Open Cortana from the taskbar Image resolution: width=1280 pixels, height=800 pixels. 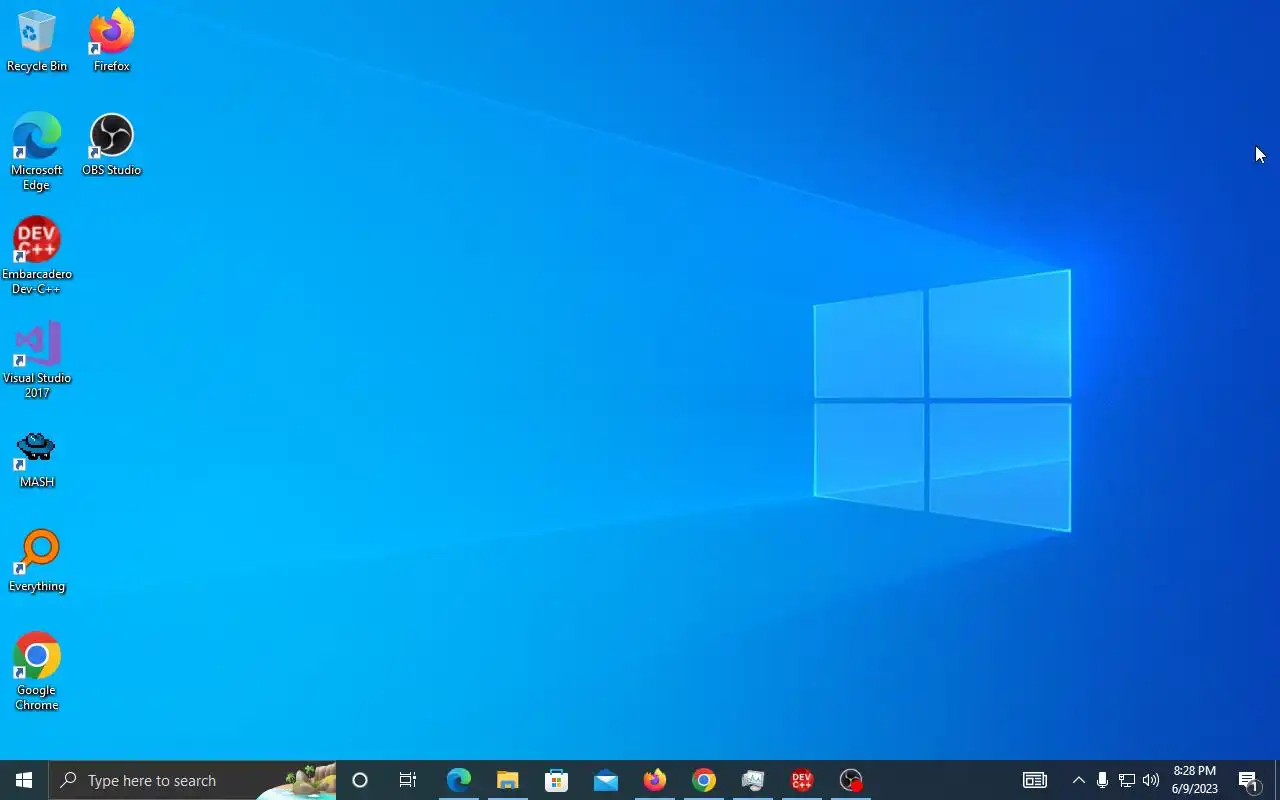click(x=360, y=780)
